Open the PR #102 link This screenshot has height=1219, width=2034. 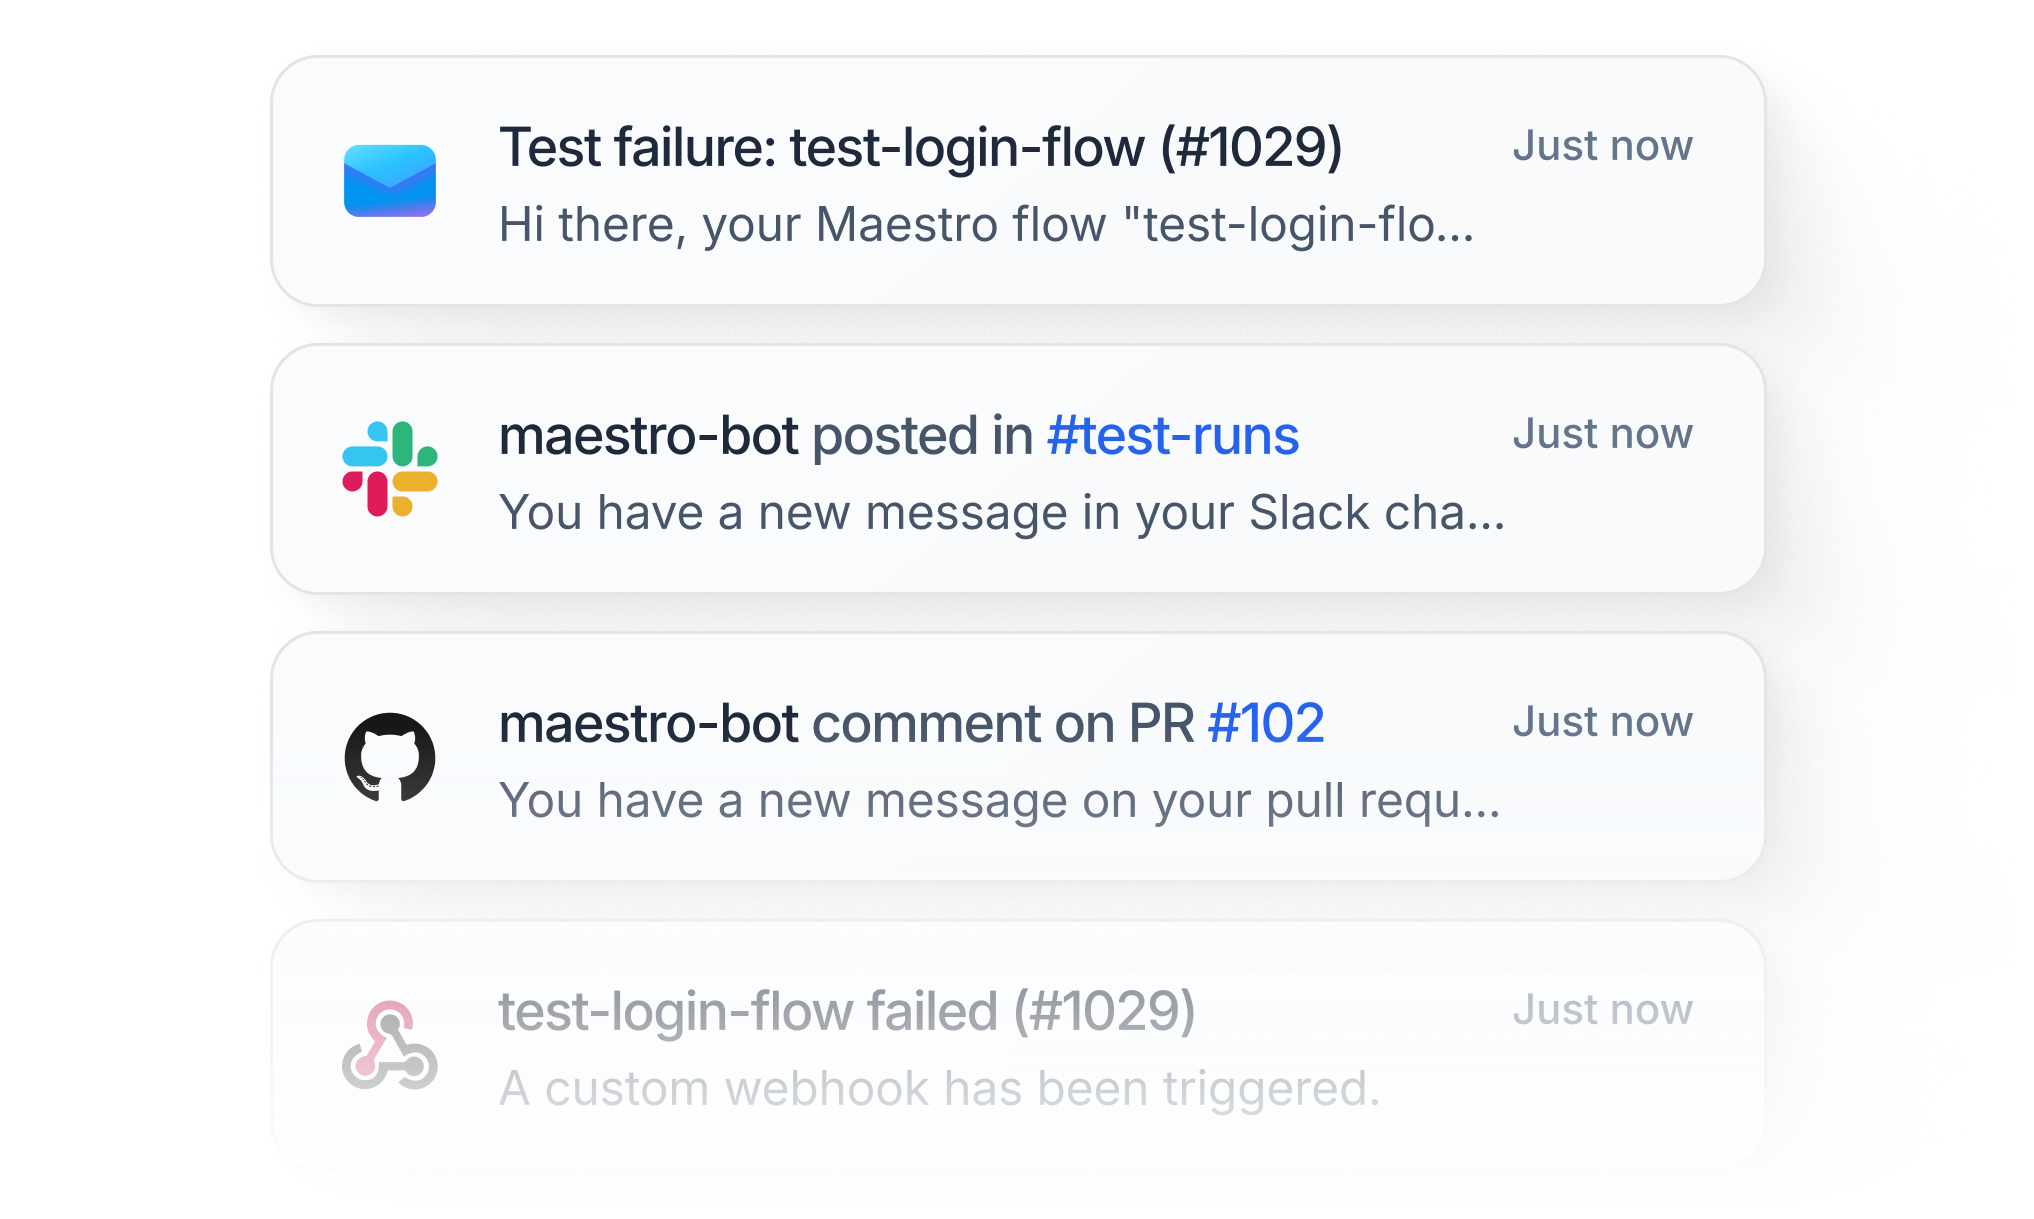click(1266, 724)
